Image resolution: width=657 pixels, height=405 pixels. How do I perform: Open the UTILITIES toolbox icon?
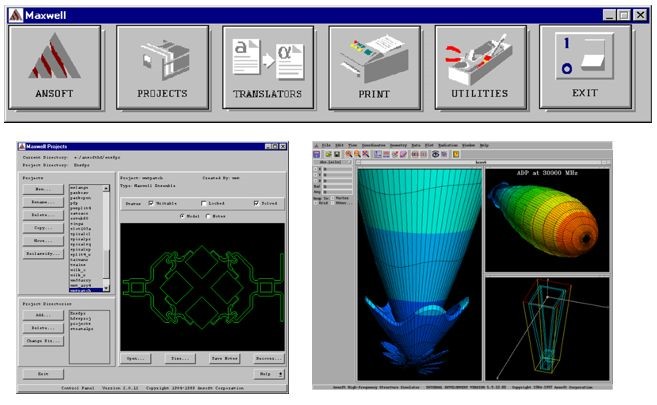pos(481,67)
